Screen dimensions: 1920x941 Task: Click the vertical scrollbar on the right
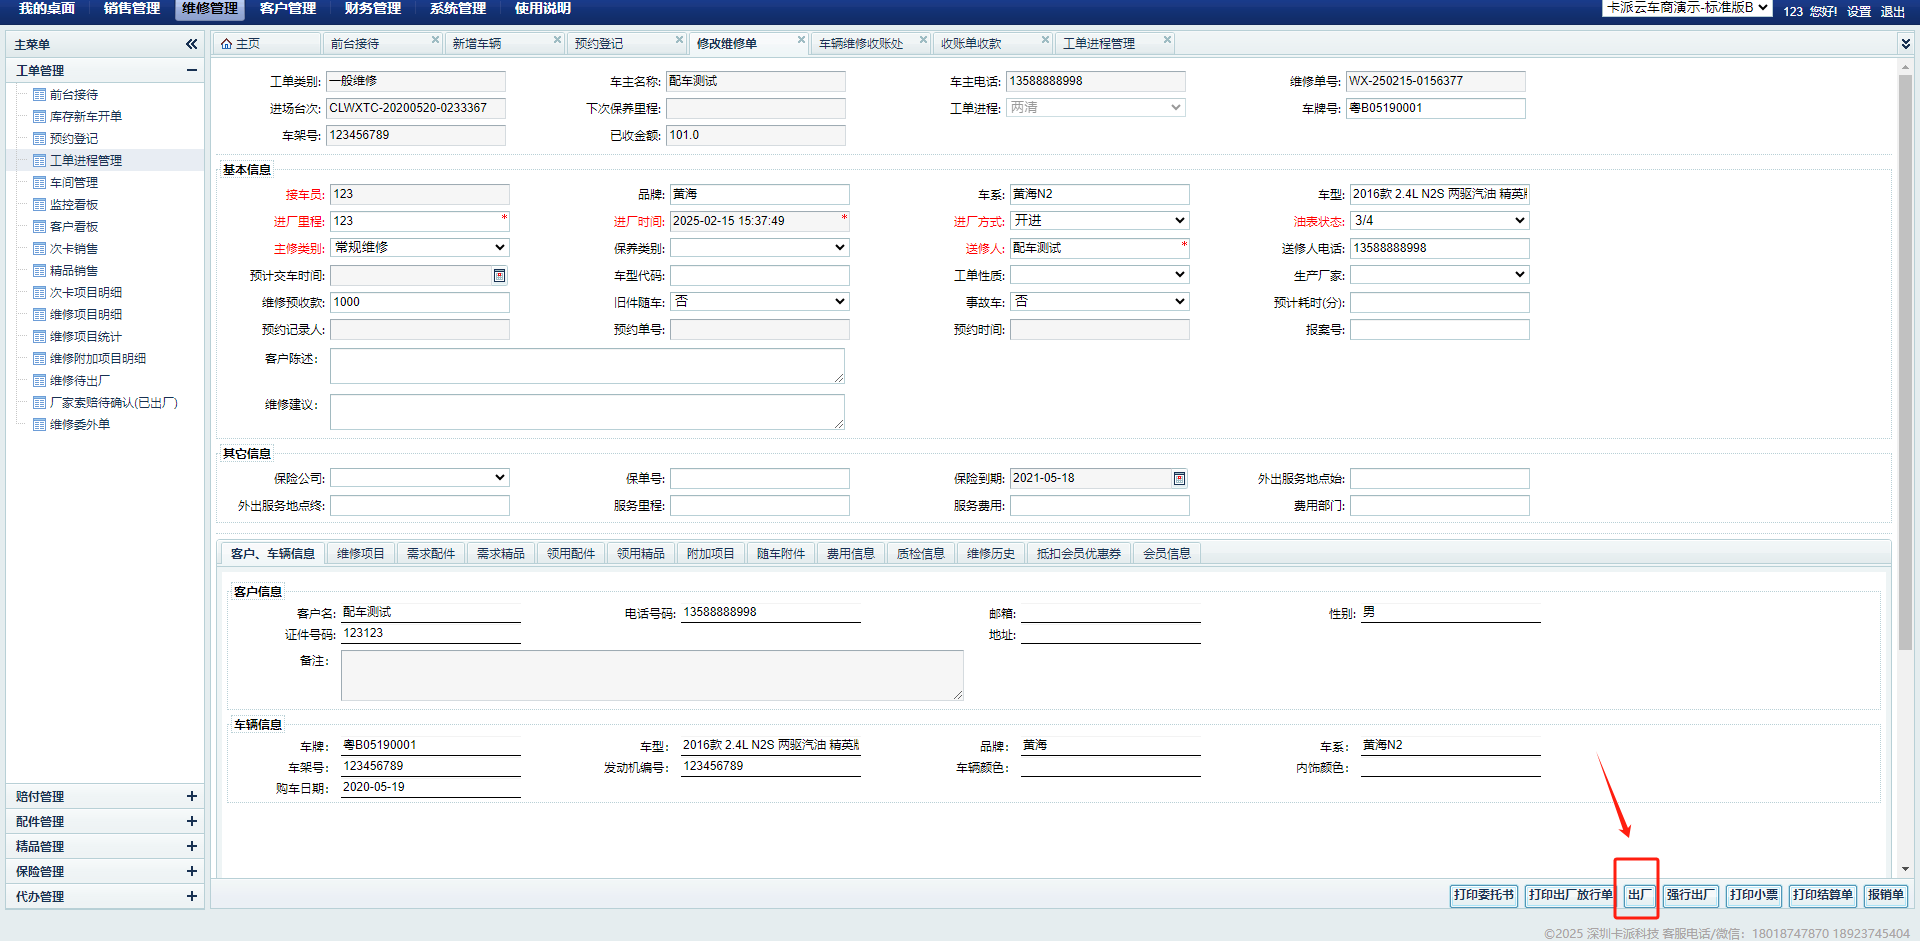1904,360
